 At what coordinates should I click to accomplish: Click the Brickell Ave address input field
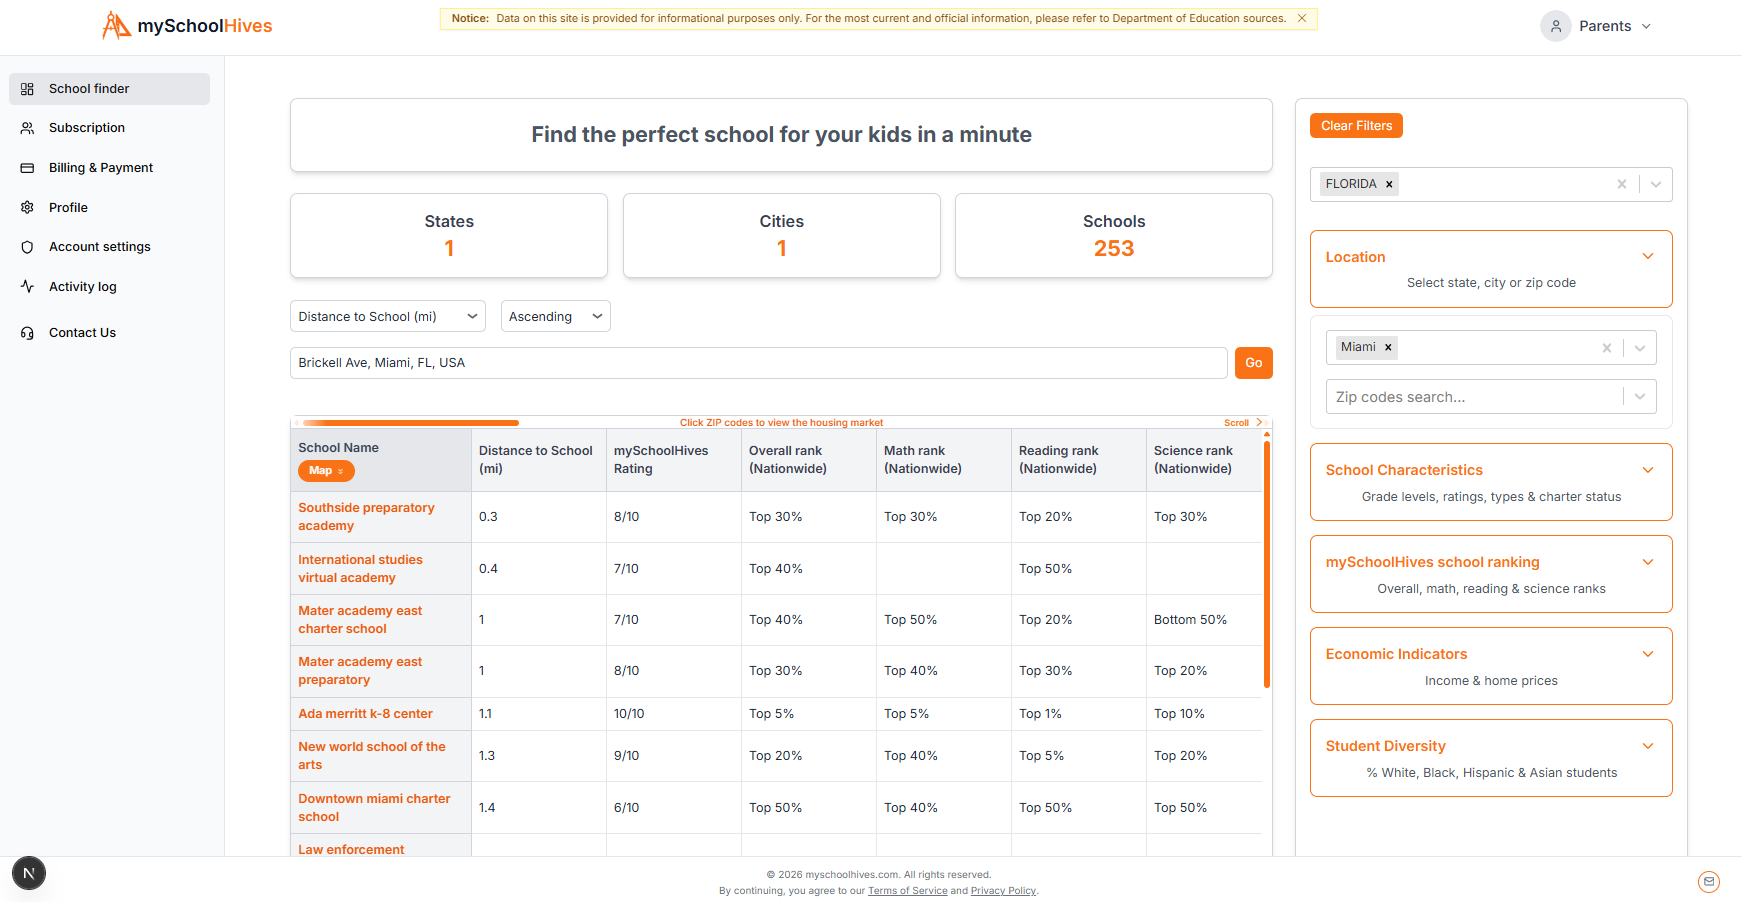757,363
